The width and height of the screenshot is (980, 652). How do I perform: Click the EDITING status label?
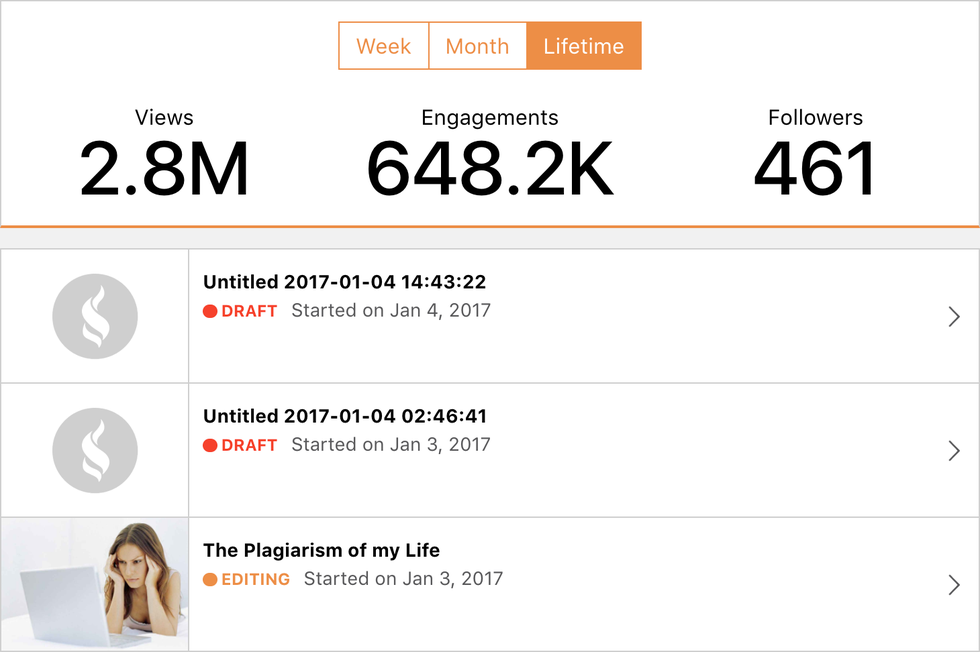256,579
